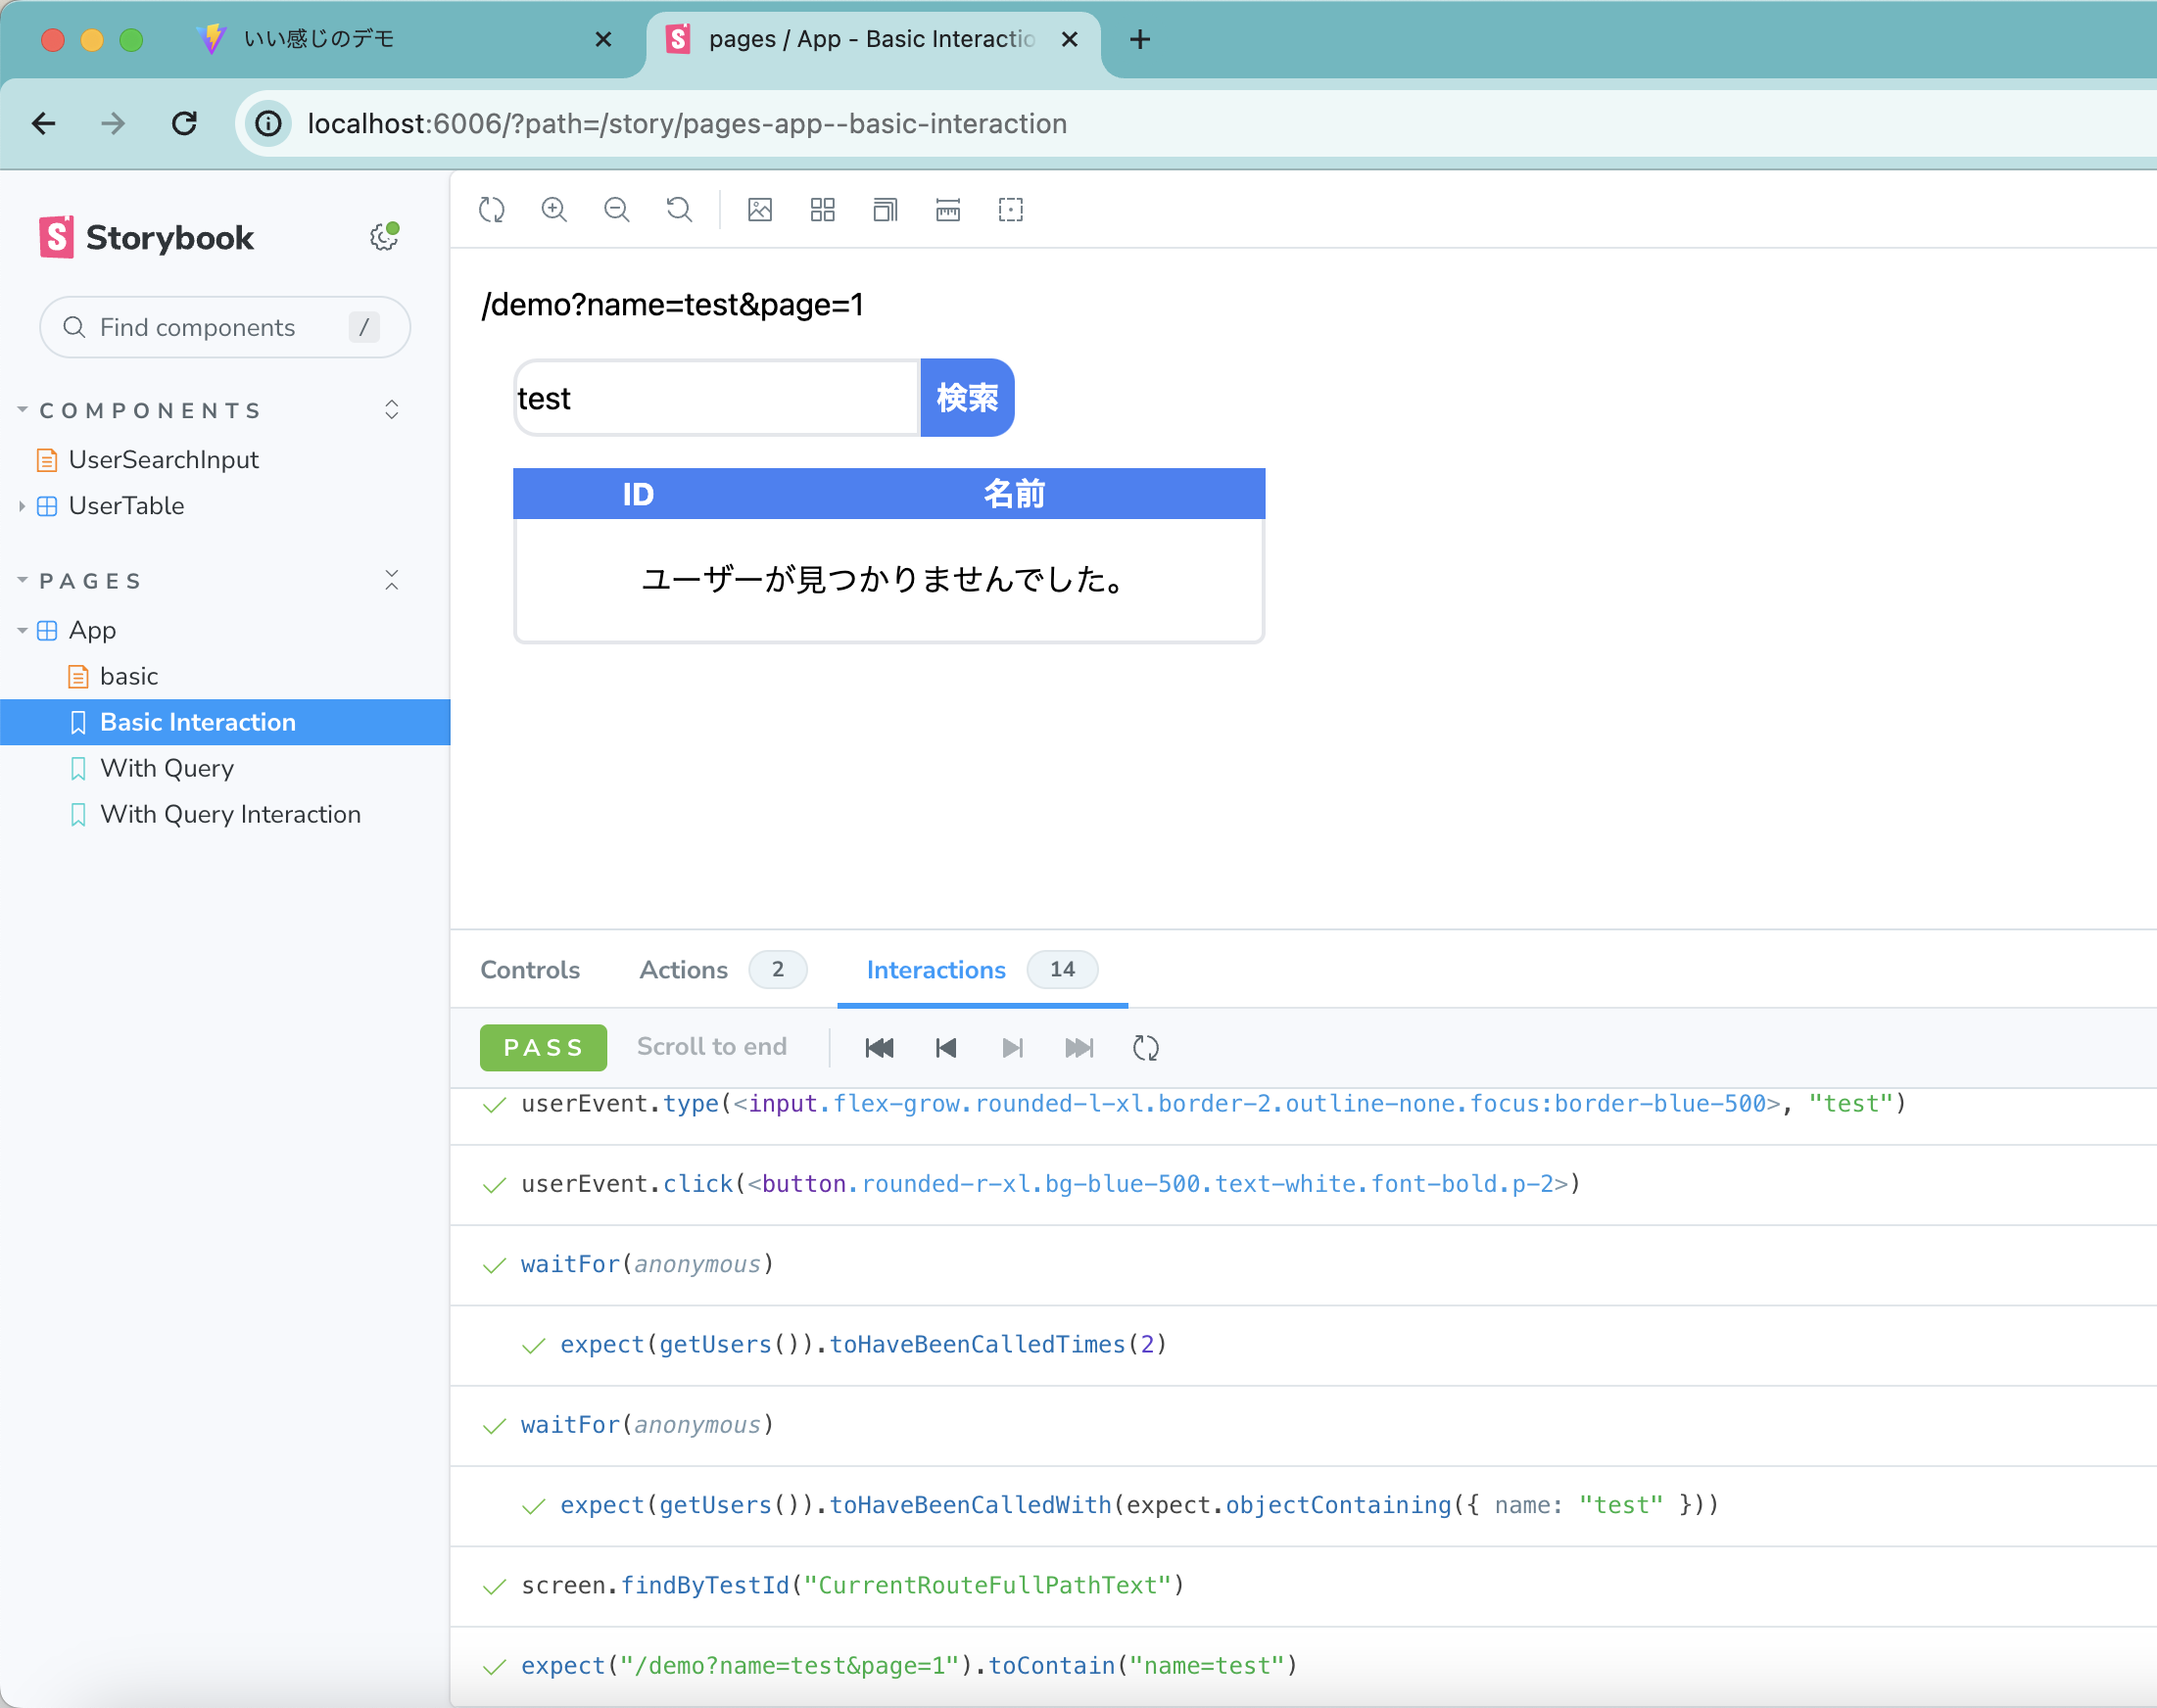Click the remount component icon in the toolbar

[491, 210]
